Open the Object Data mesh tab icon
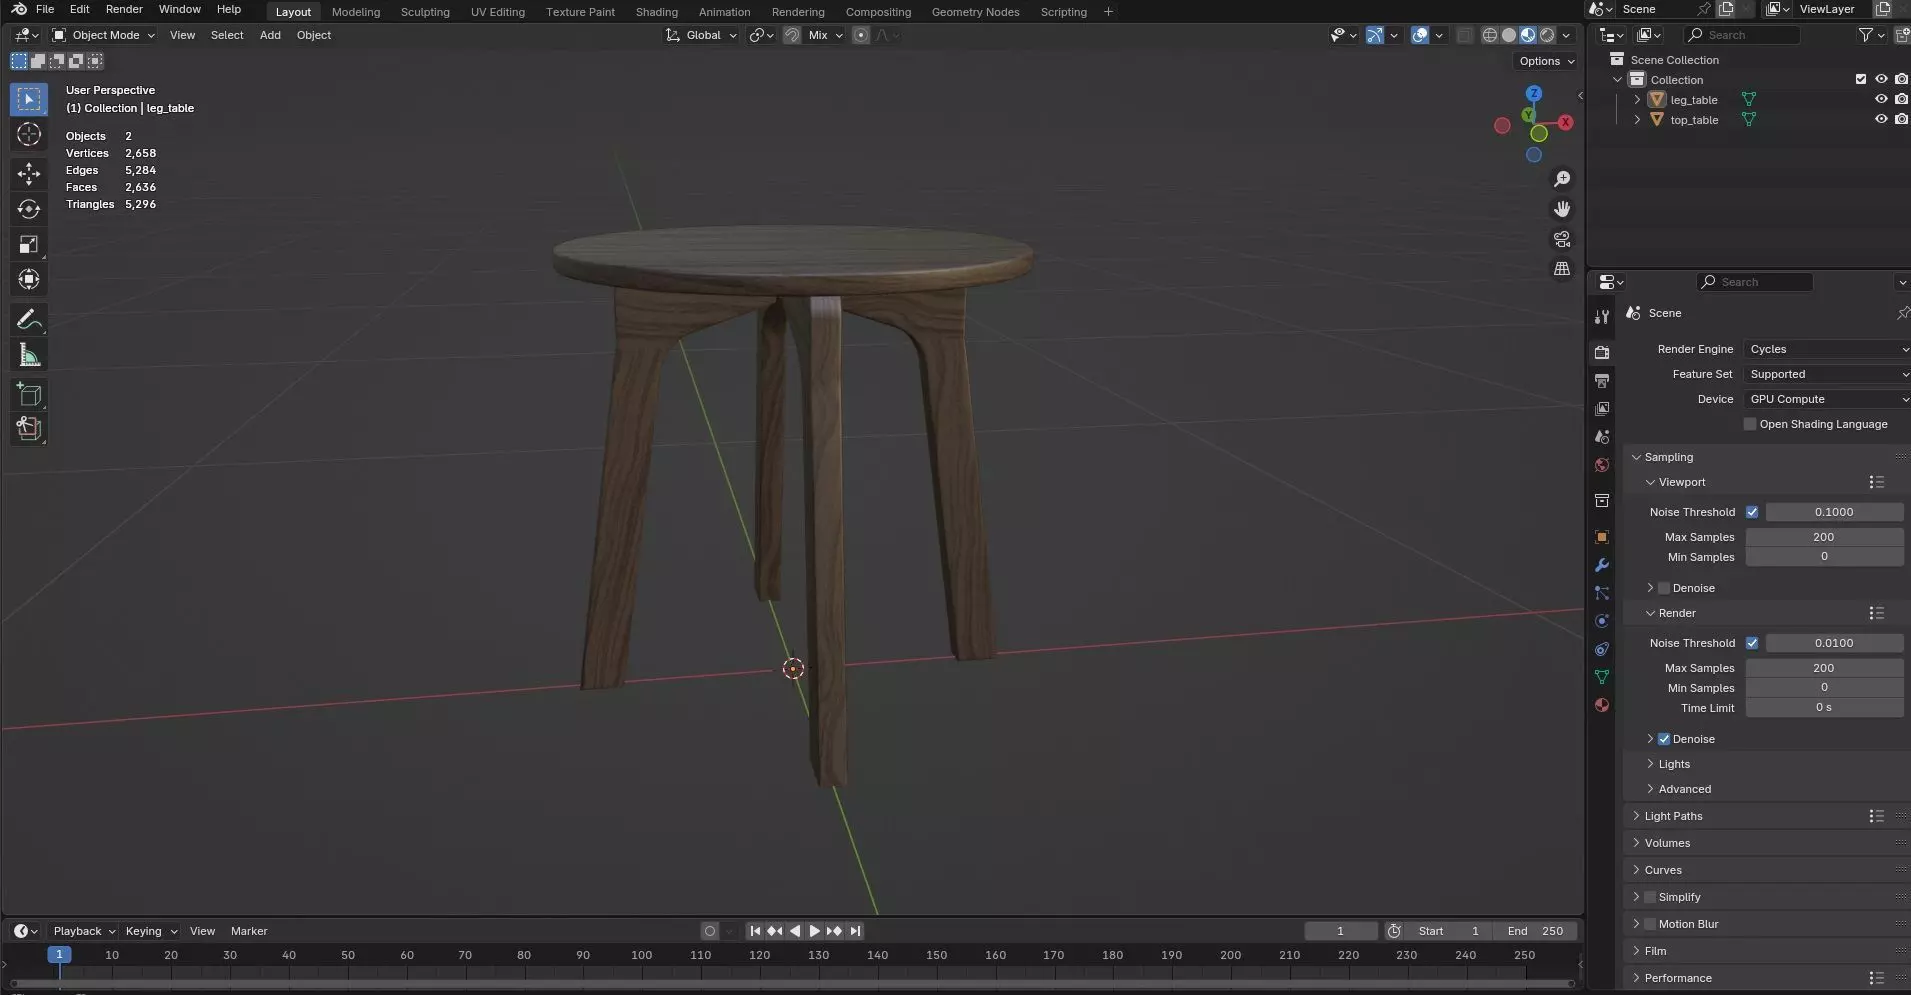This screenshot has height=995, width=1911. pos(1602,677)
